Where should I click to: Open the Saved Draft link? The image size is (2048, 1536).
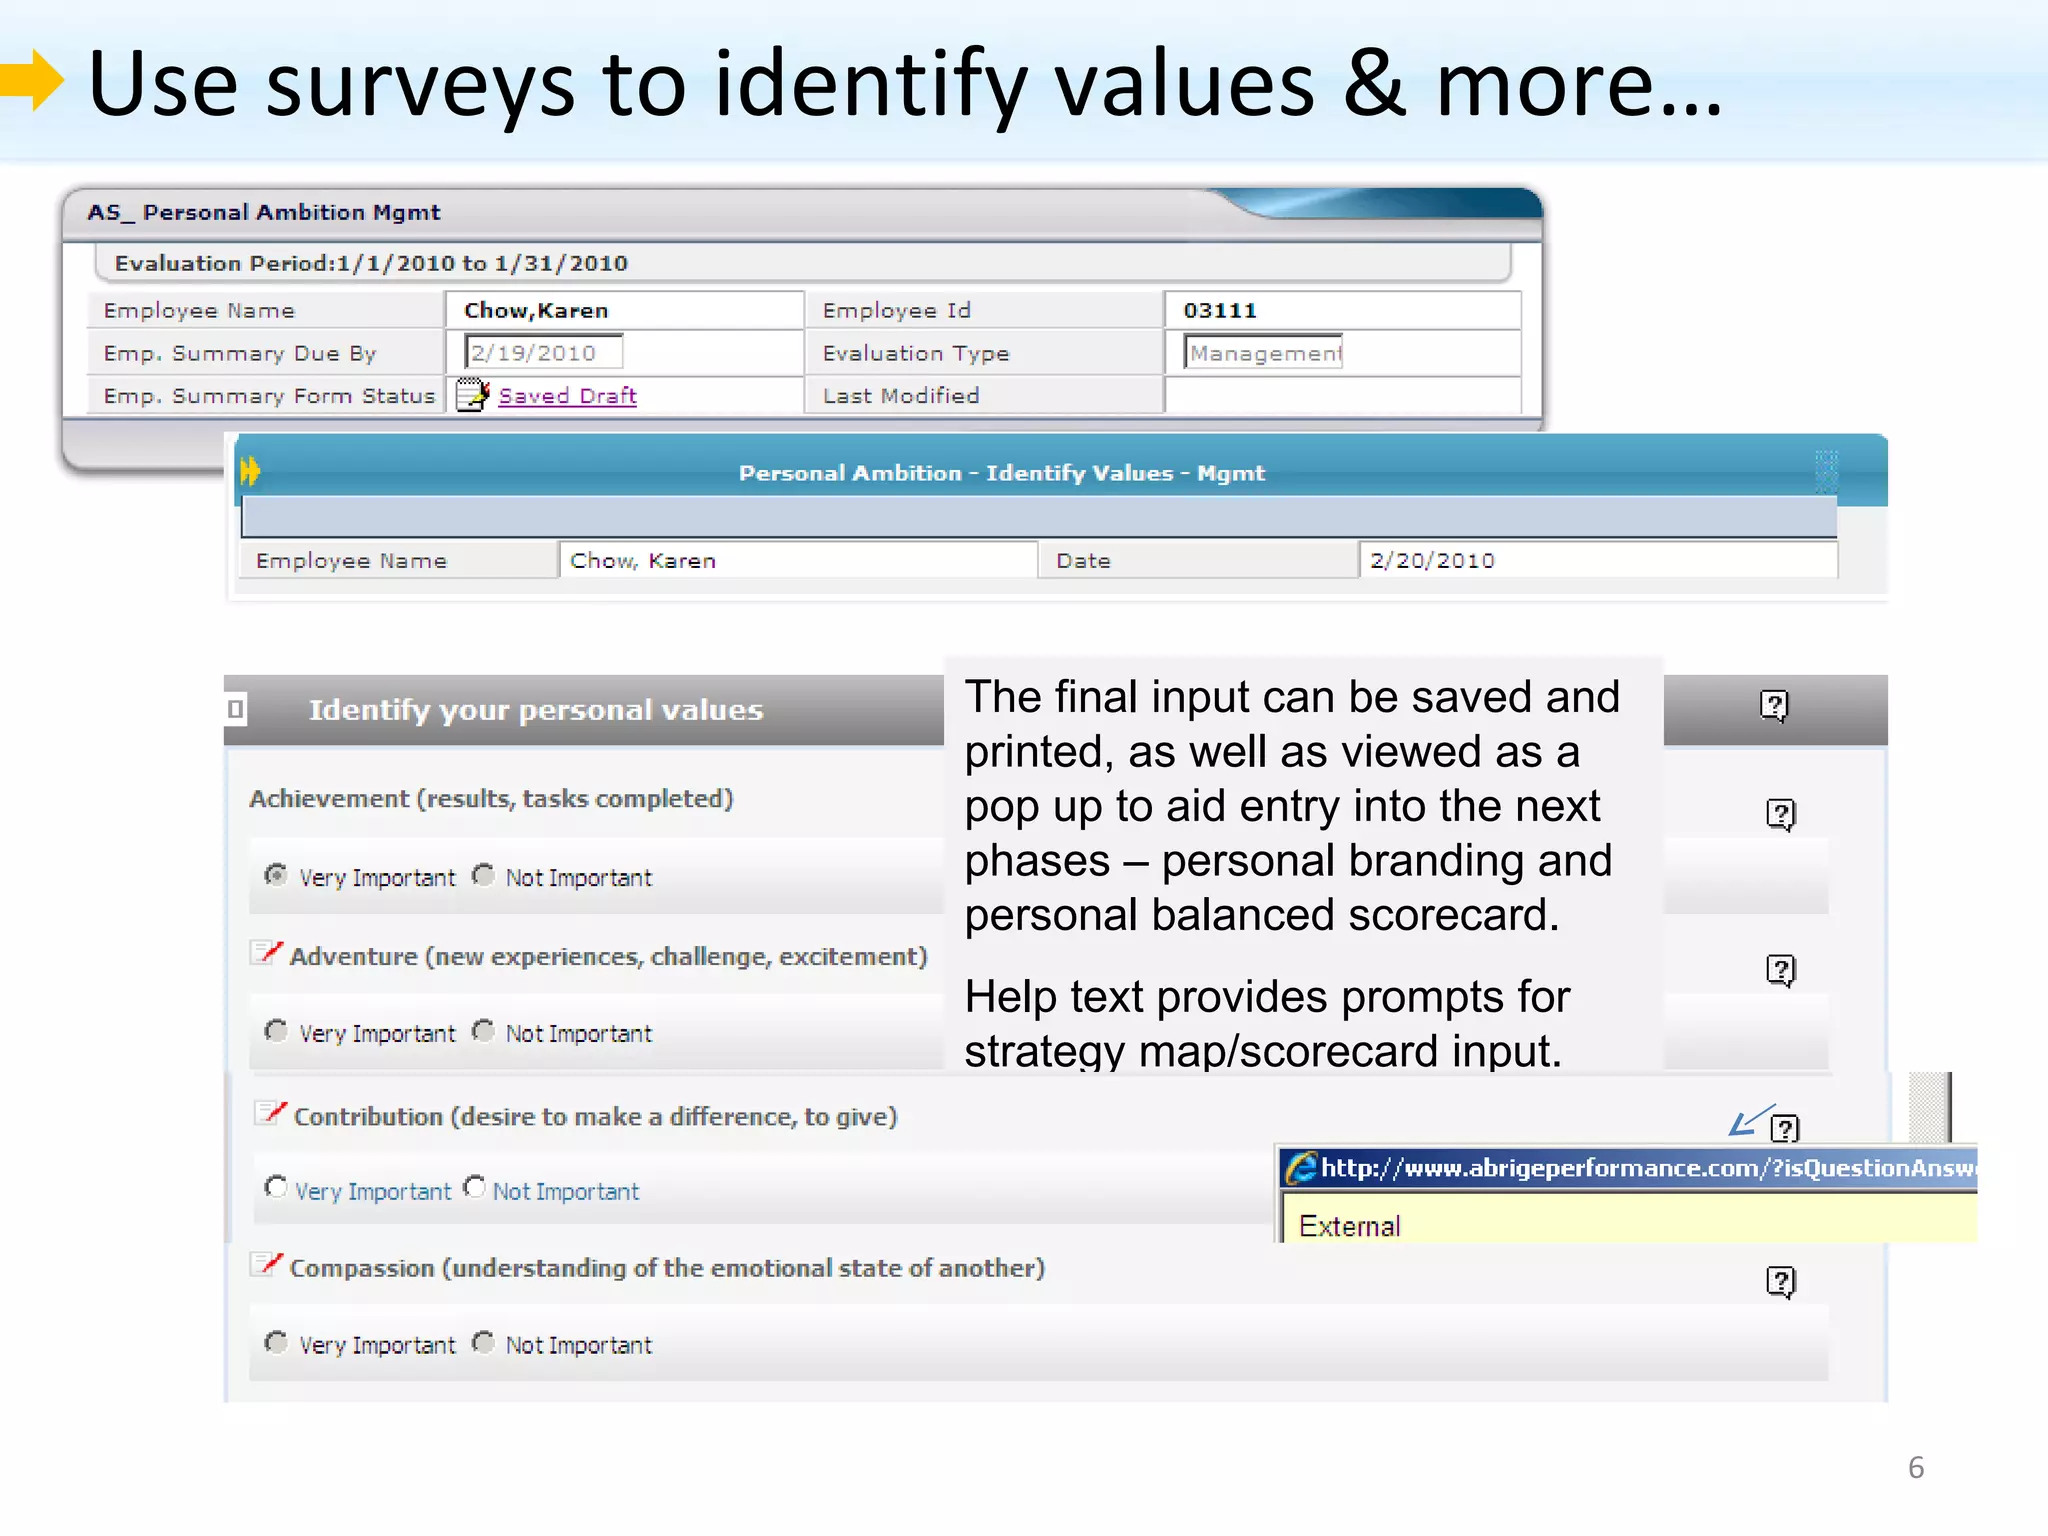point(567,394)
